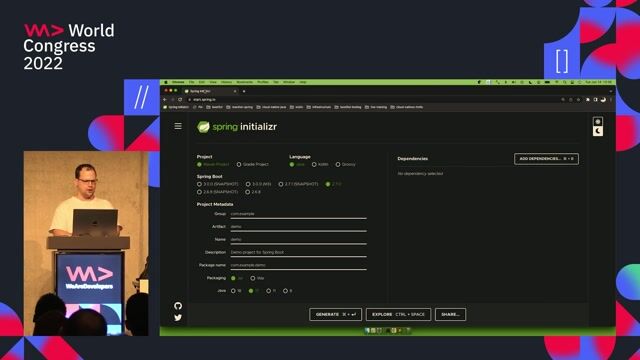Open the History menu
The height and width of the screenshot is (360, 640).
coord(227,82)
